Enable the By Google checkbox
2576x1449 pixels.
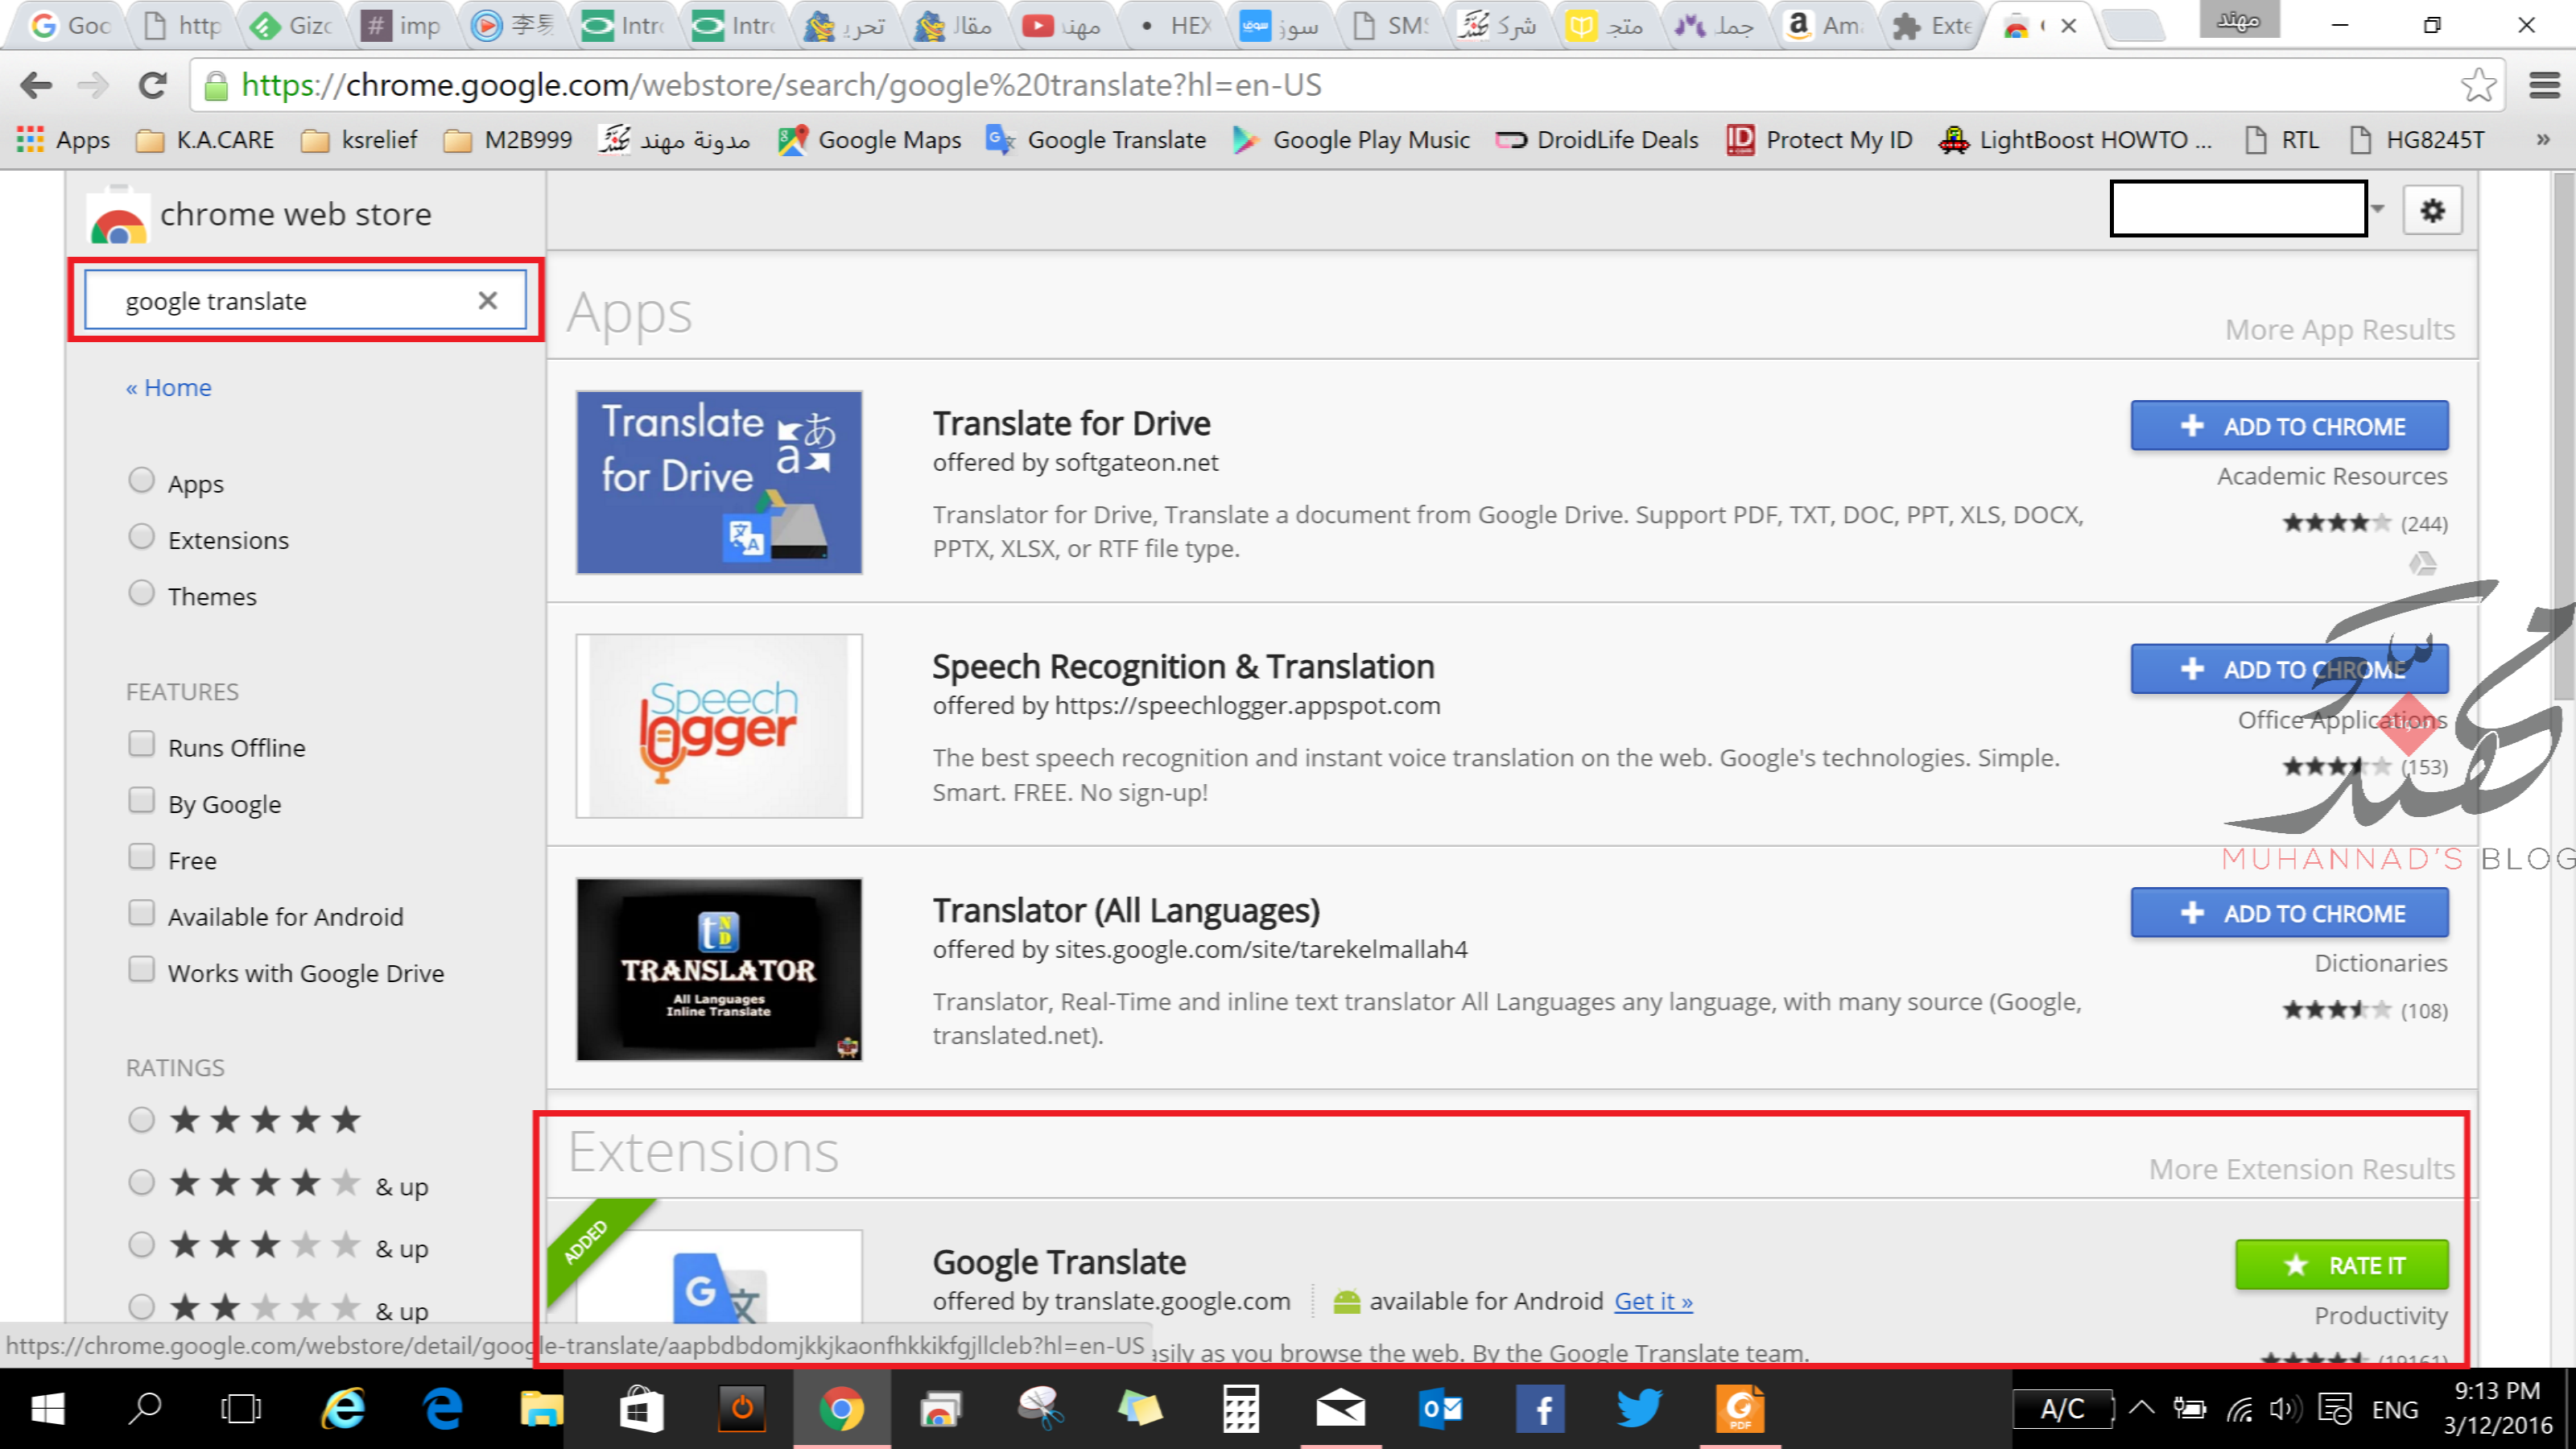tap(142, 801)
